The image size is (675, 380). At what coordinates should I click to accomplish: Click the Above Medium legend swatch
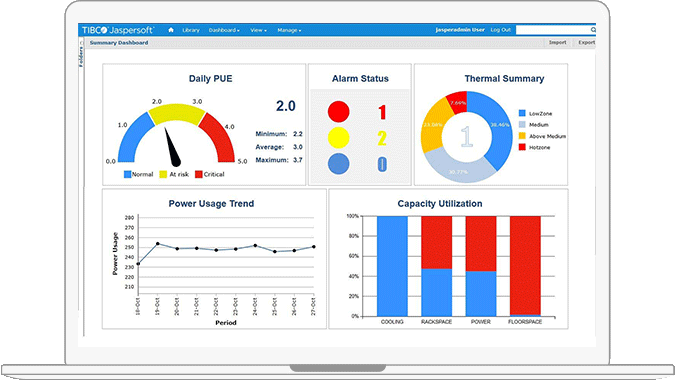click(x=522, y=136)
